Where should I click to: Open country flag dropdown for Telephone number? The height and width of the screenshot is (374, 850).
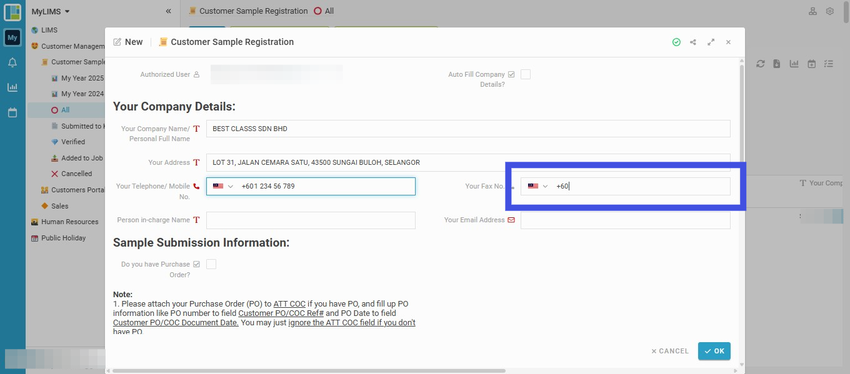tap(223, 186)
